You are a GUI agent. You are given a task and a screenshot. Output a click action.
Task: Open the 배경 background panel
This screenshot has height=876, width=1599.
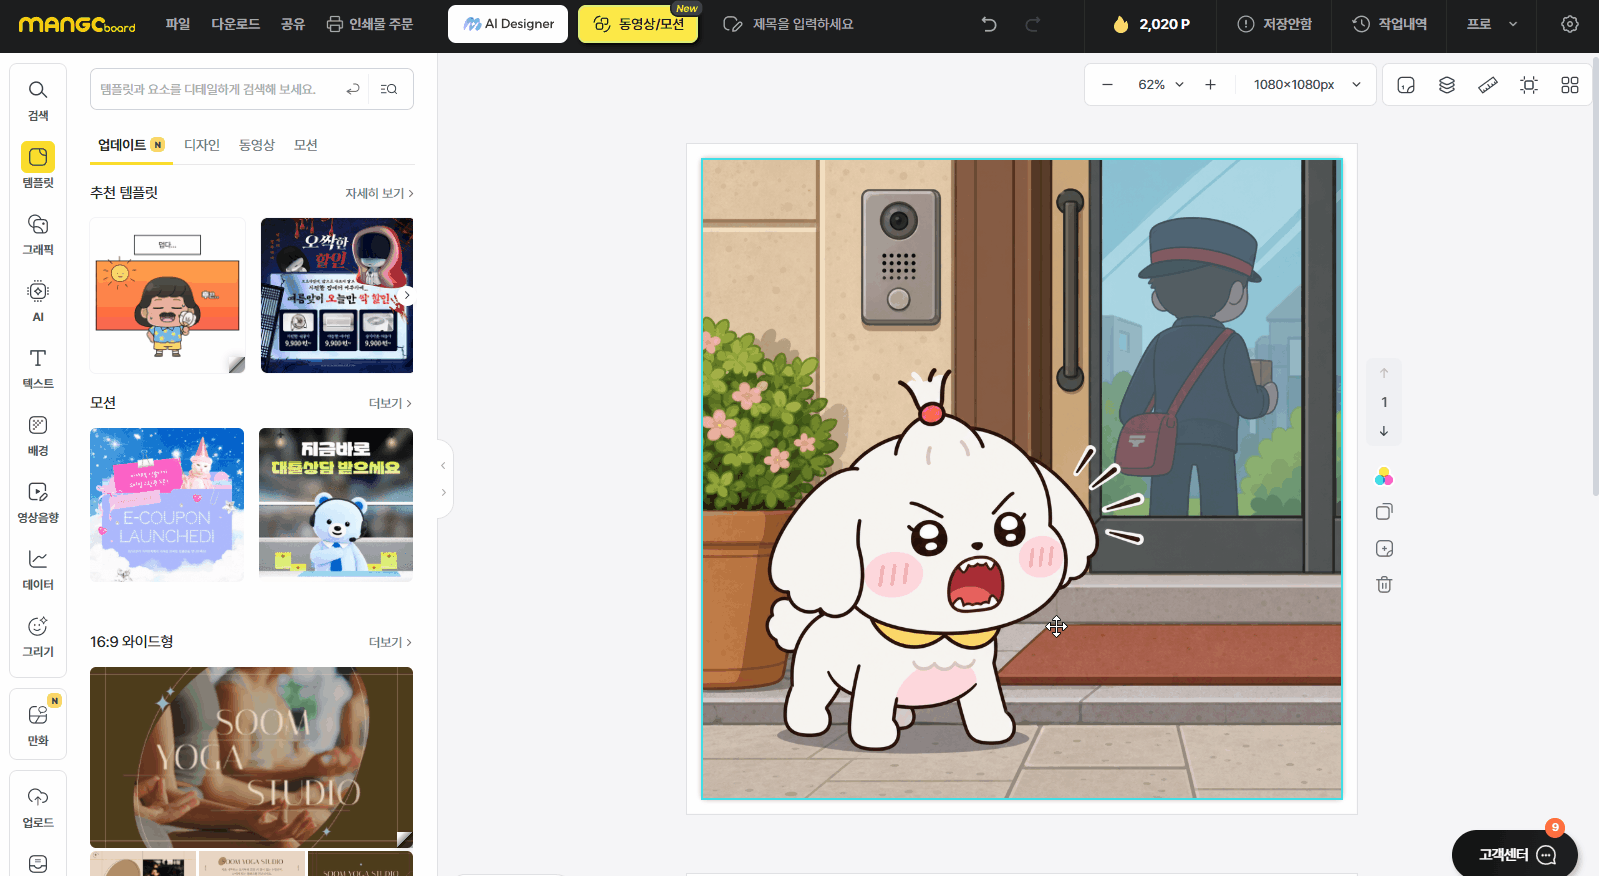[38, 435]
